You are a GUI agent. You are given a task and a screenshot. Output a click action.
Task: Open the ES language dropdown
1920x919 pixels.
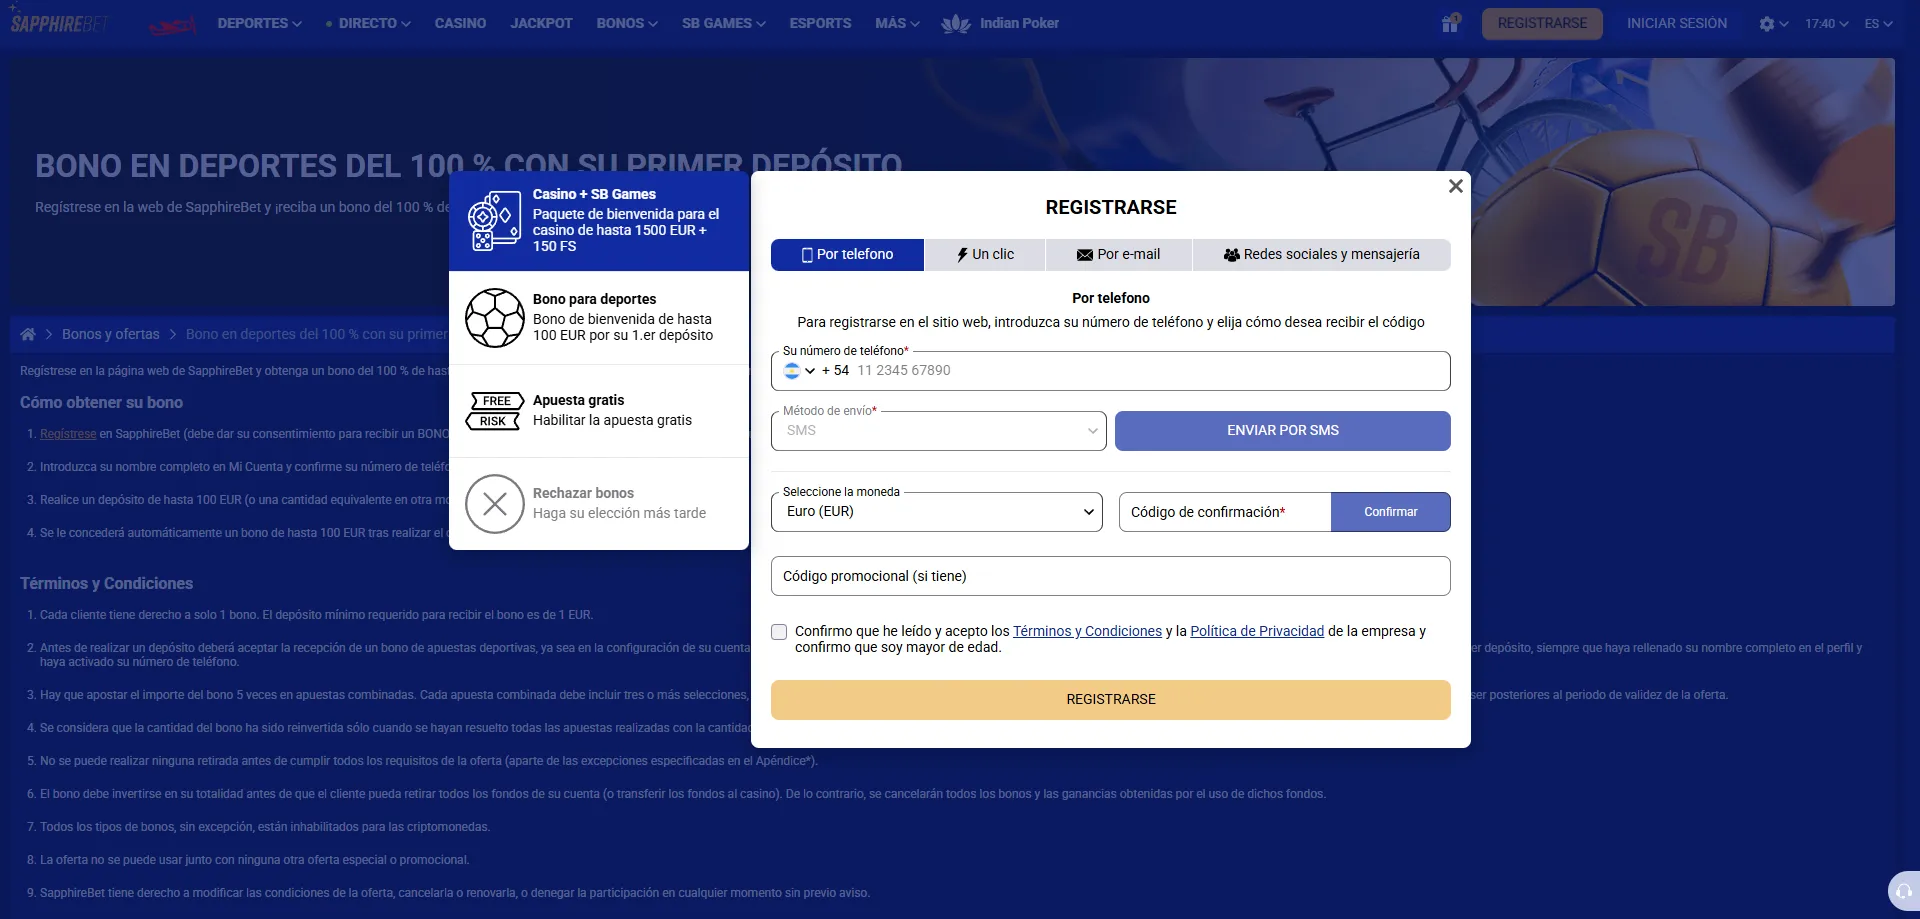click(1878, 24)
